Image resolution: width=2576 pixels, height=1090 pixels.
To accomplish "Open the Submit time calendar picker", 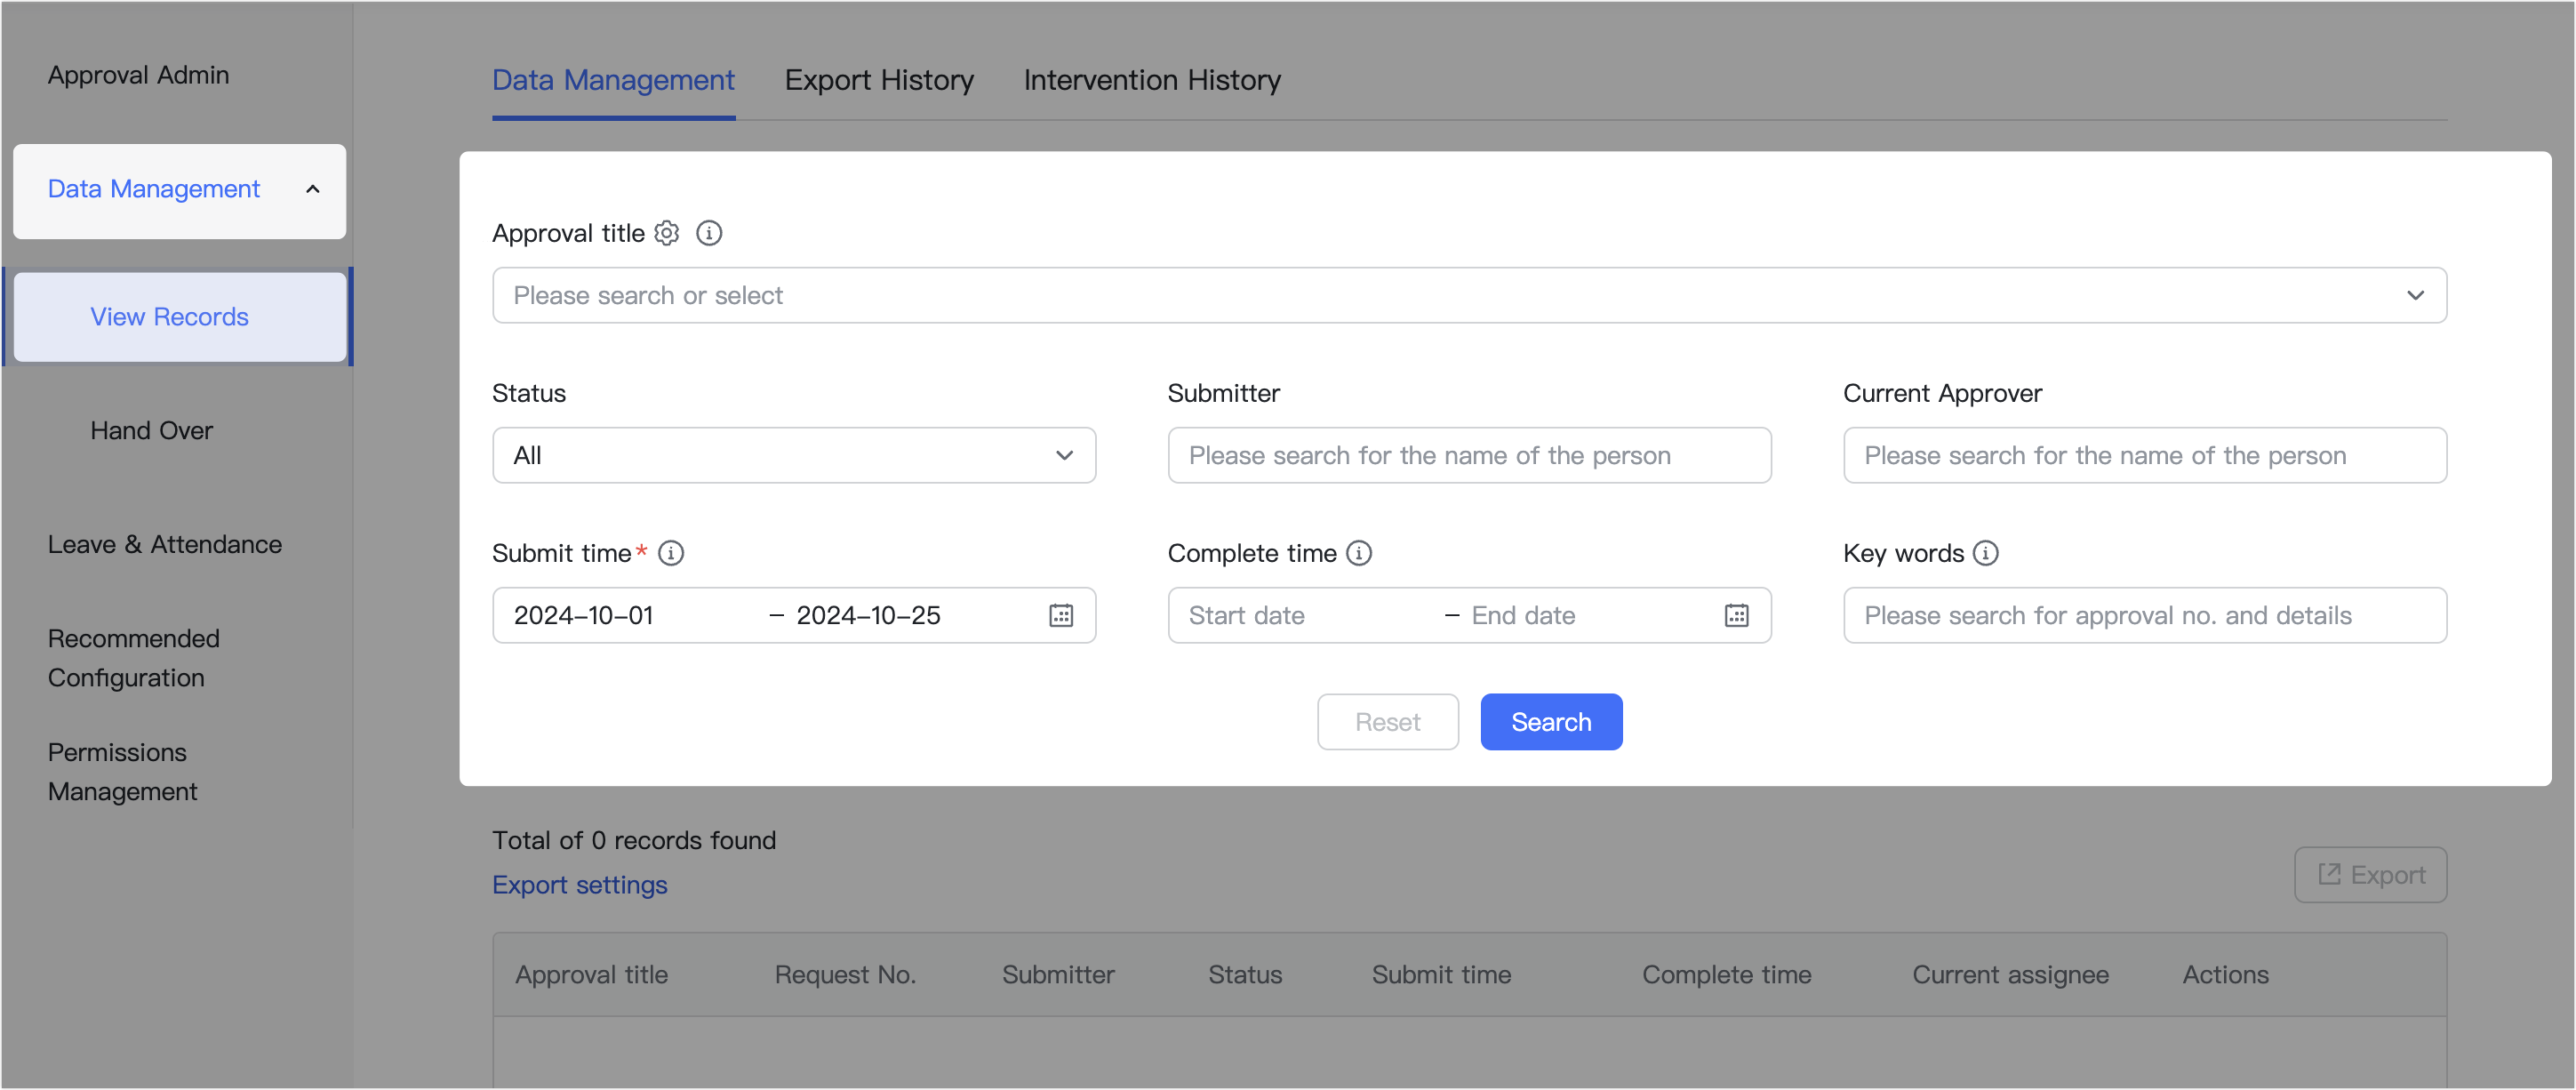I will coord(1060,615).
